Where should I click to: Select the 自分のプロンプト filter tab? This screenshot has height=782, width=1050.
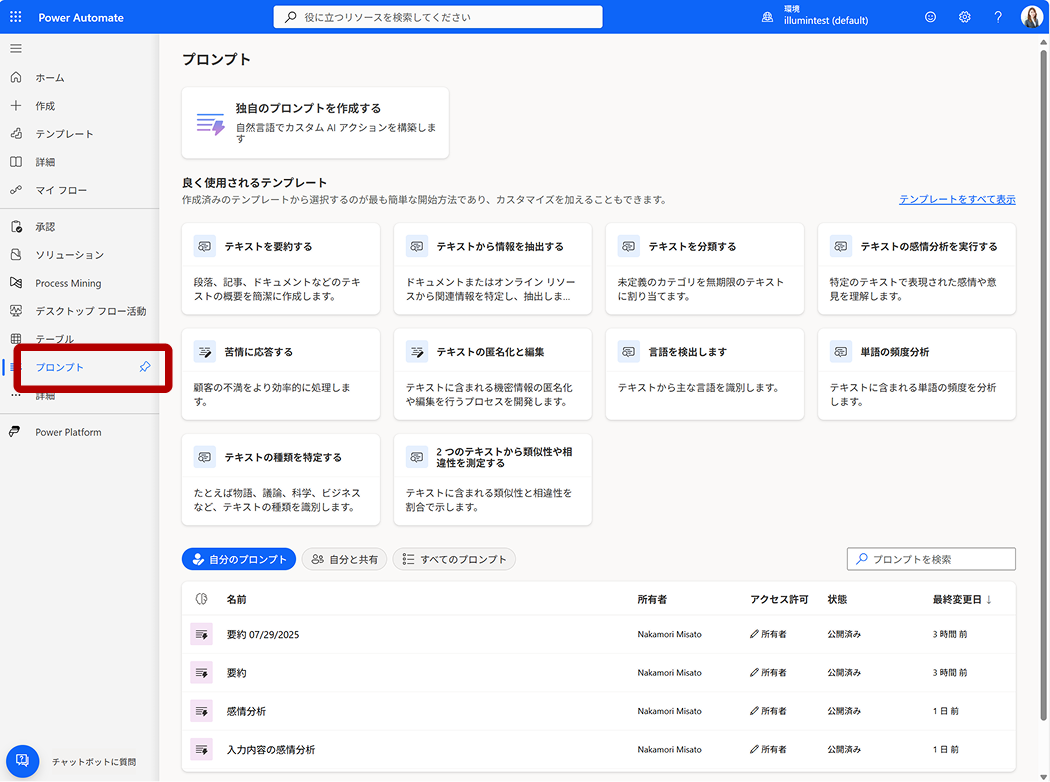pyautogui.click(x=239, y=559)
